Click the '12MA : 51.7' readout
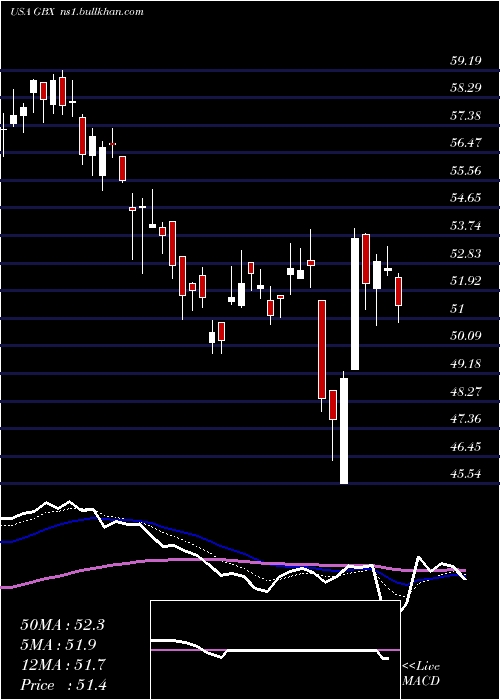This screenshot has height=700, width=500. (x=62, y=665)
